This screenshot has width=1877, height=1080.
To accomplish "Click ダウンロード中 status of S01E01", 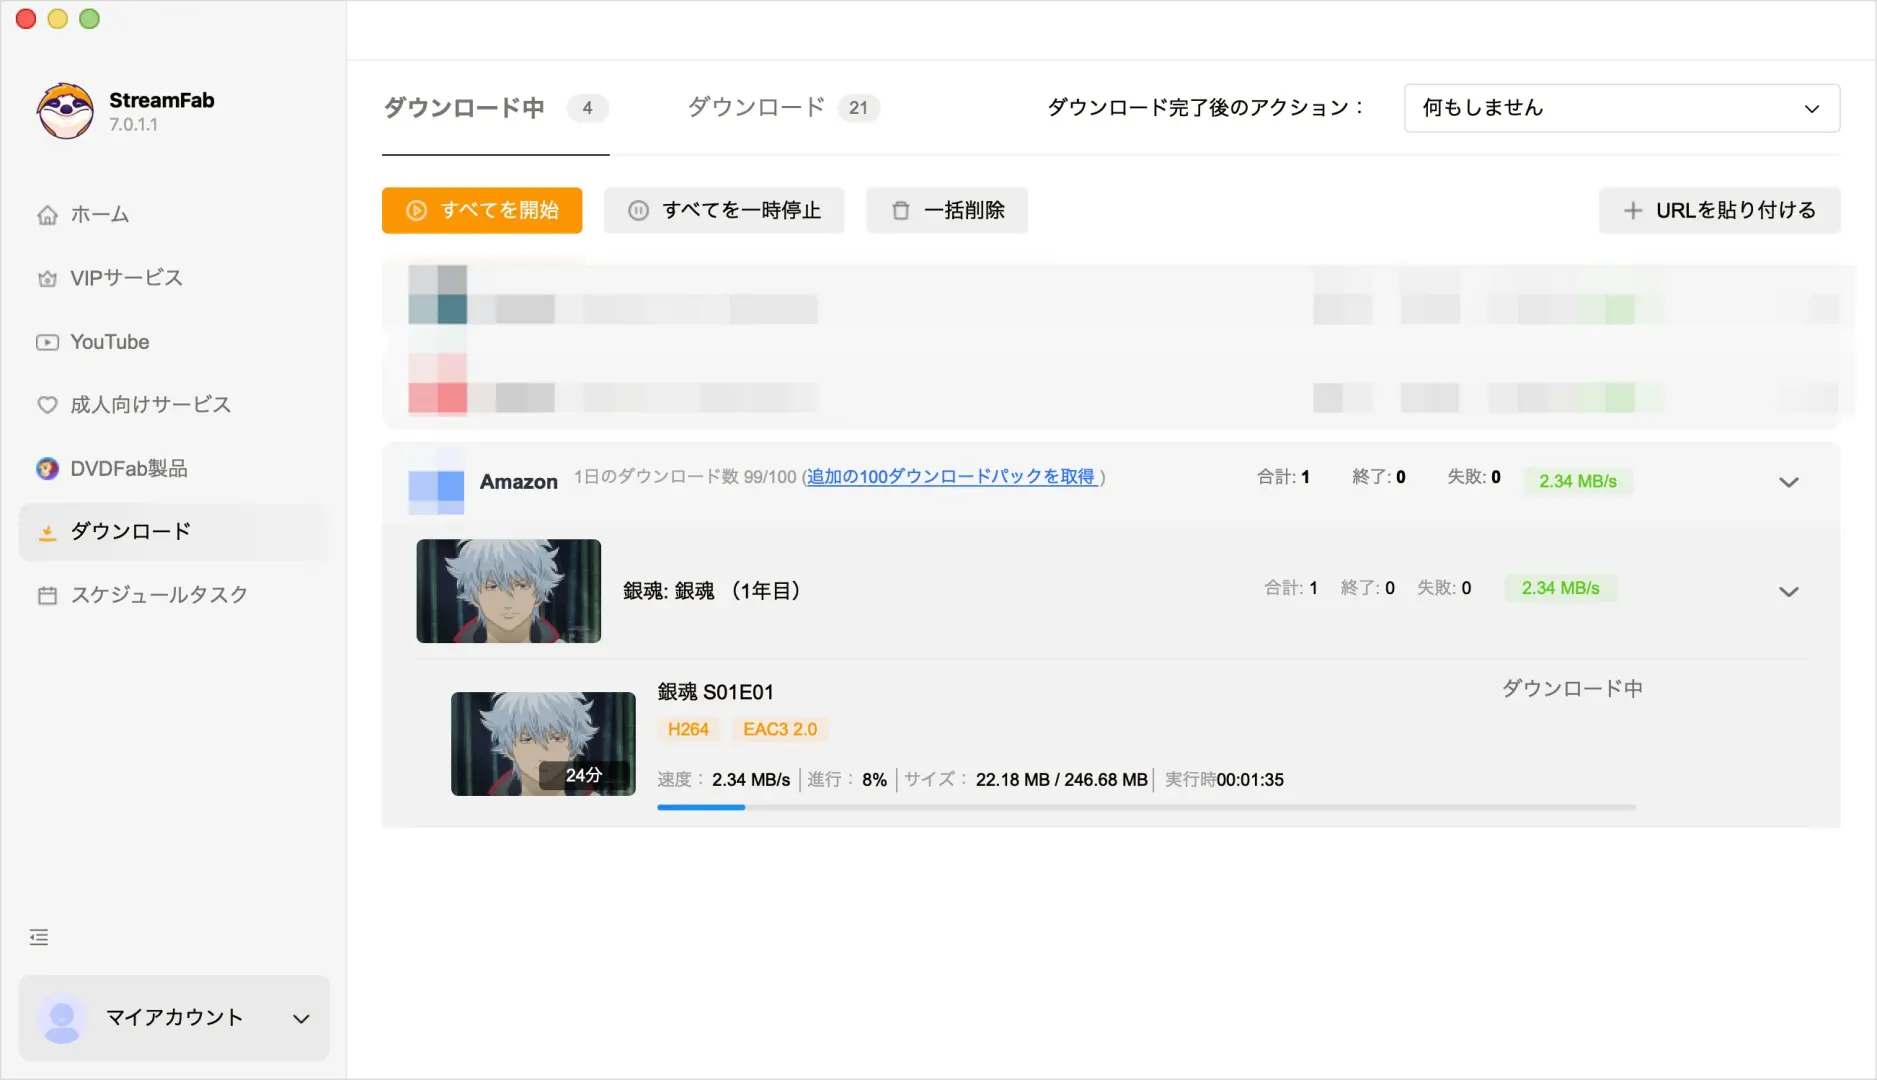I will [x=1572, y=689].
